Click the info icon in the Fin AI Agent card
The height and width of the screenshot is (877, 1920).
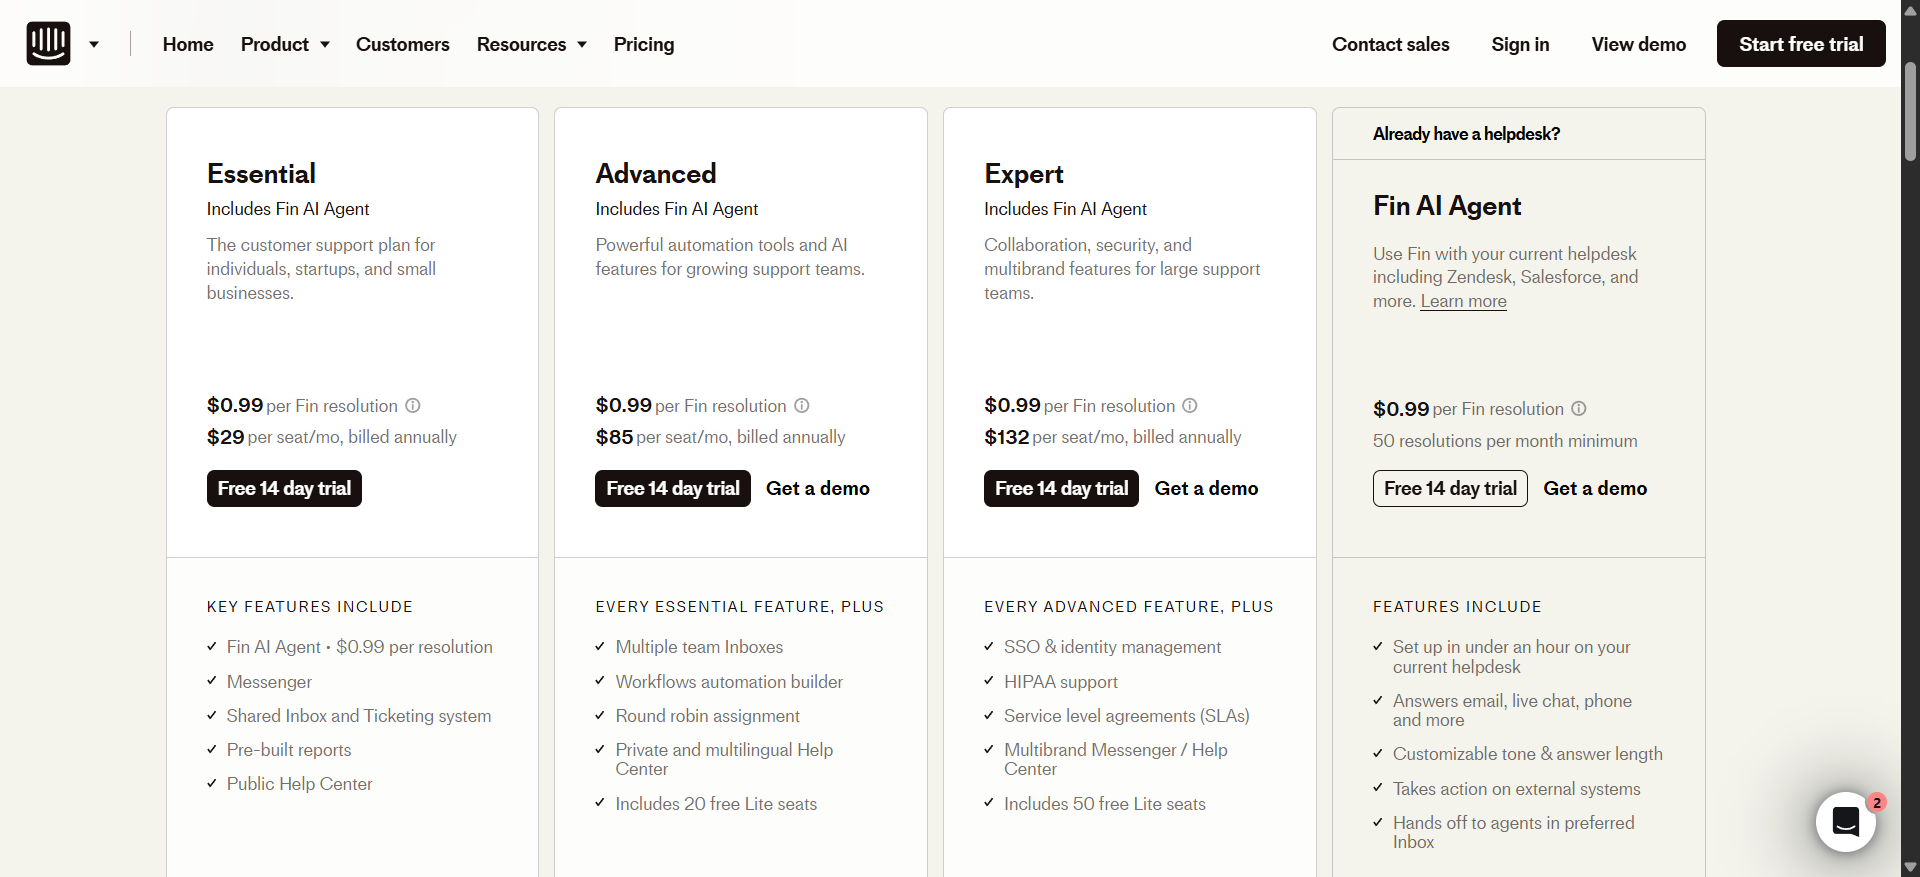click(1579, 409)
